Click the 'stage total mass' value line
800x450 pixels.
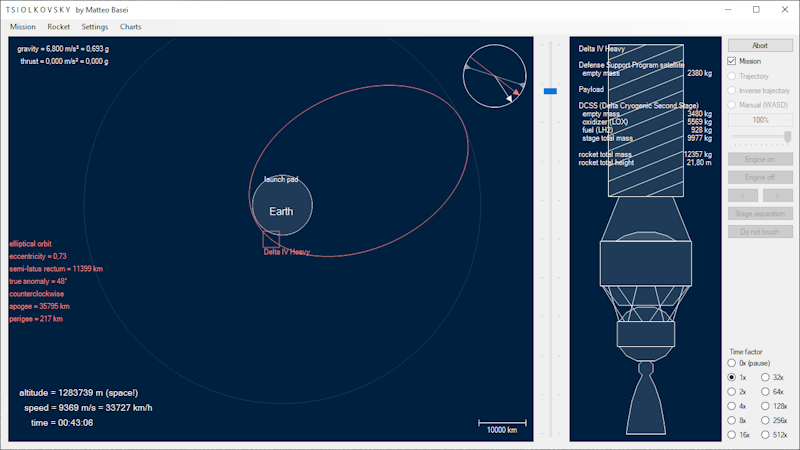(x=647, y=138)
